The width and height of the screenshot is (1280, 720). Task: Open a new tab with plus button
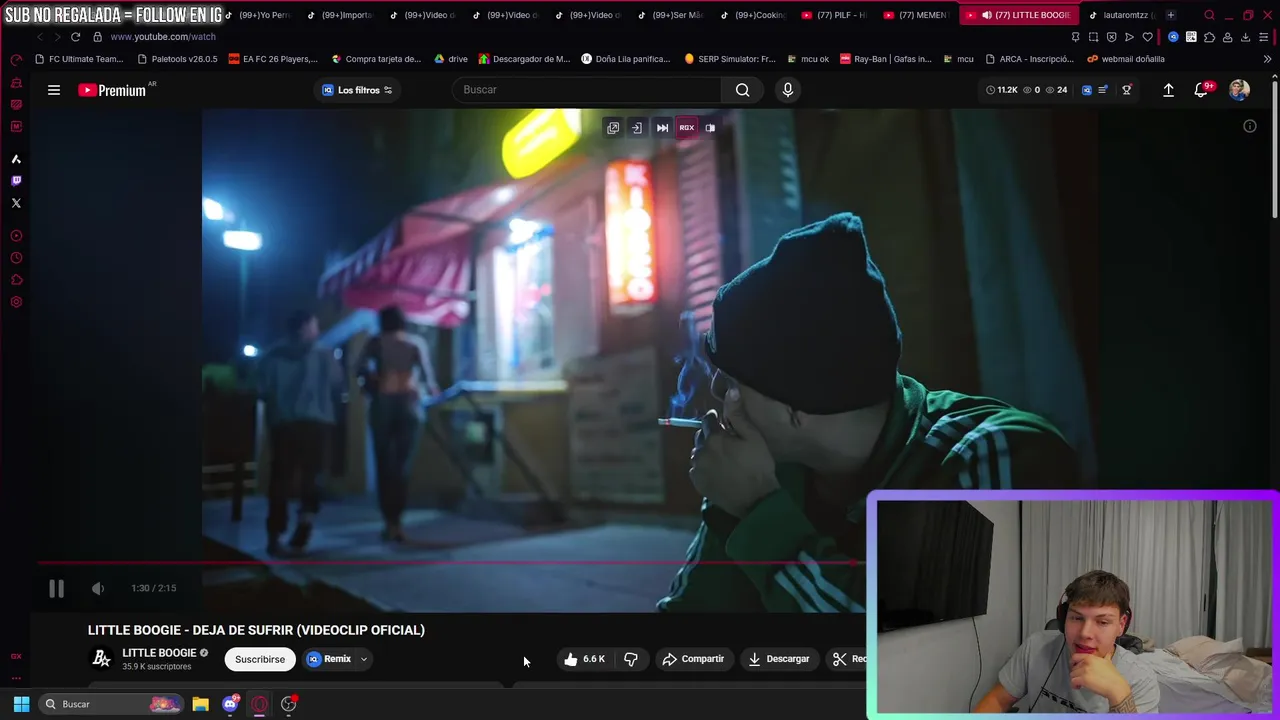(x=1170, y=15)
